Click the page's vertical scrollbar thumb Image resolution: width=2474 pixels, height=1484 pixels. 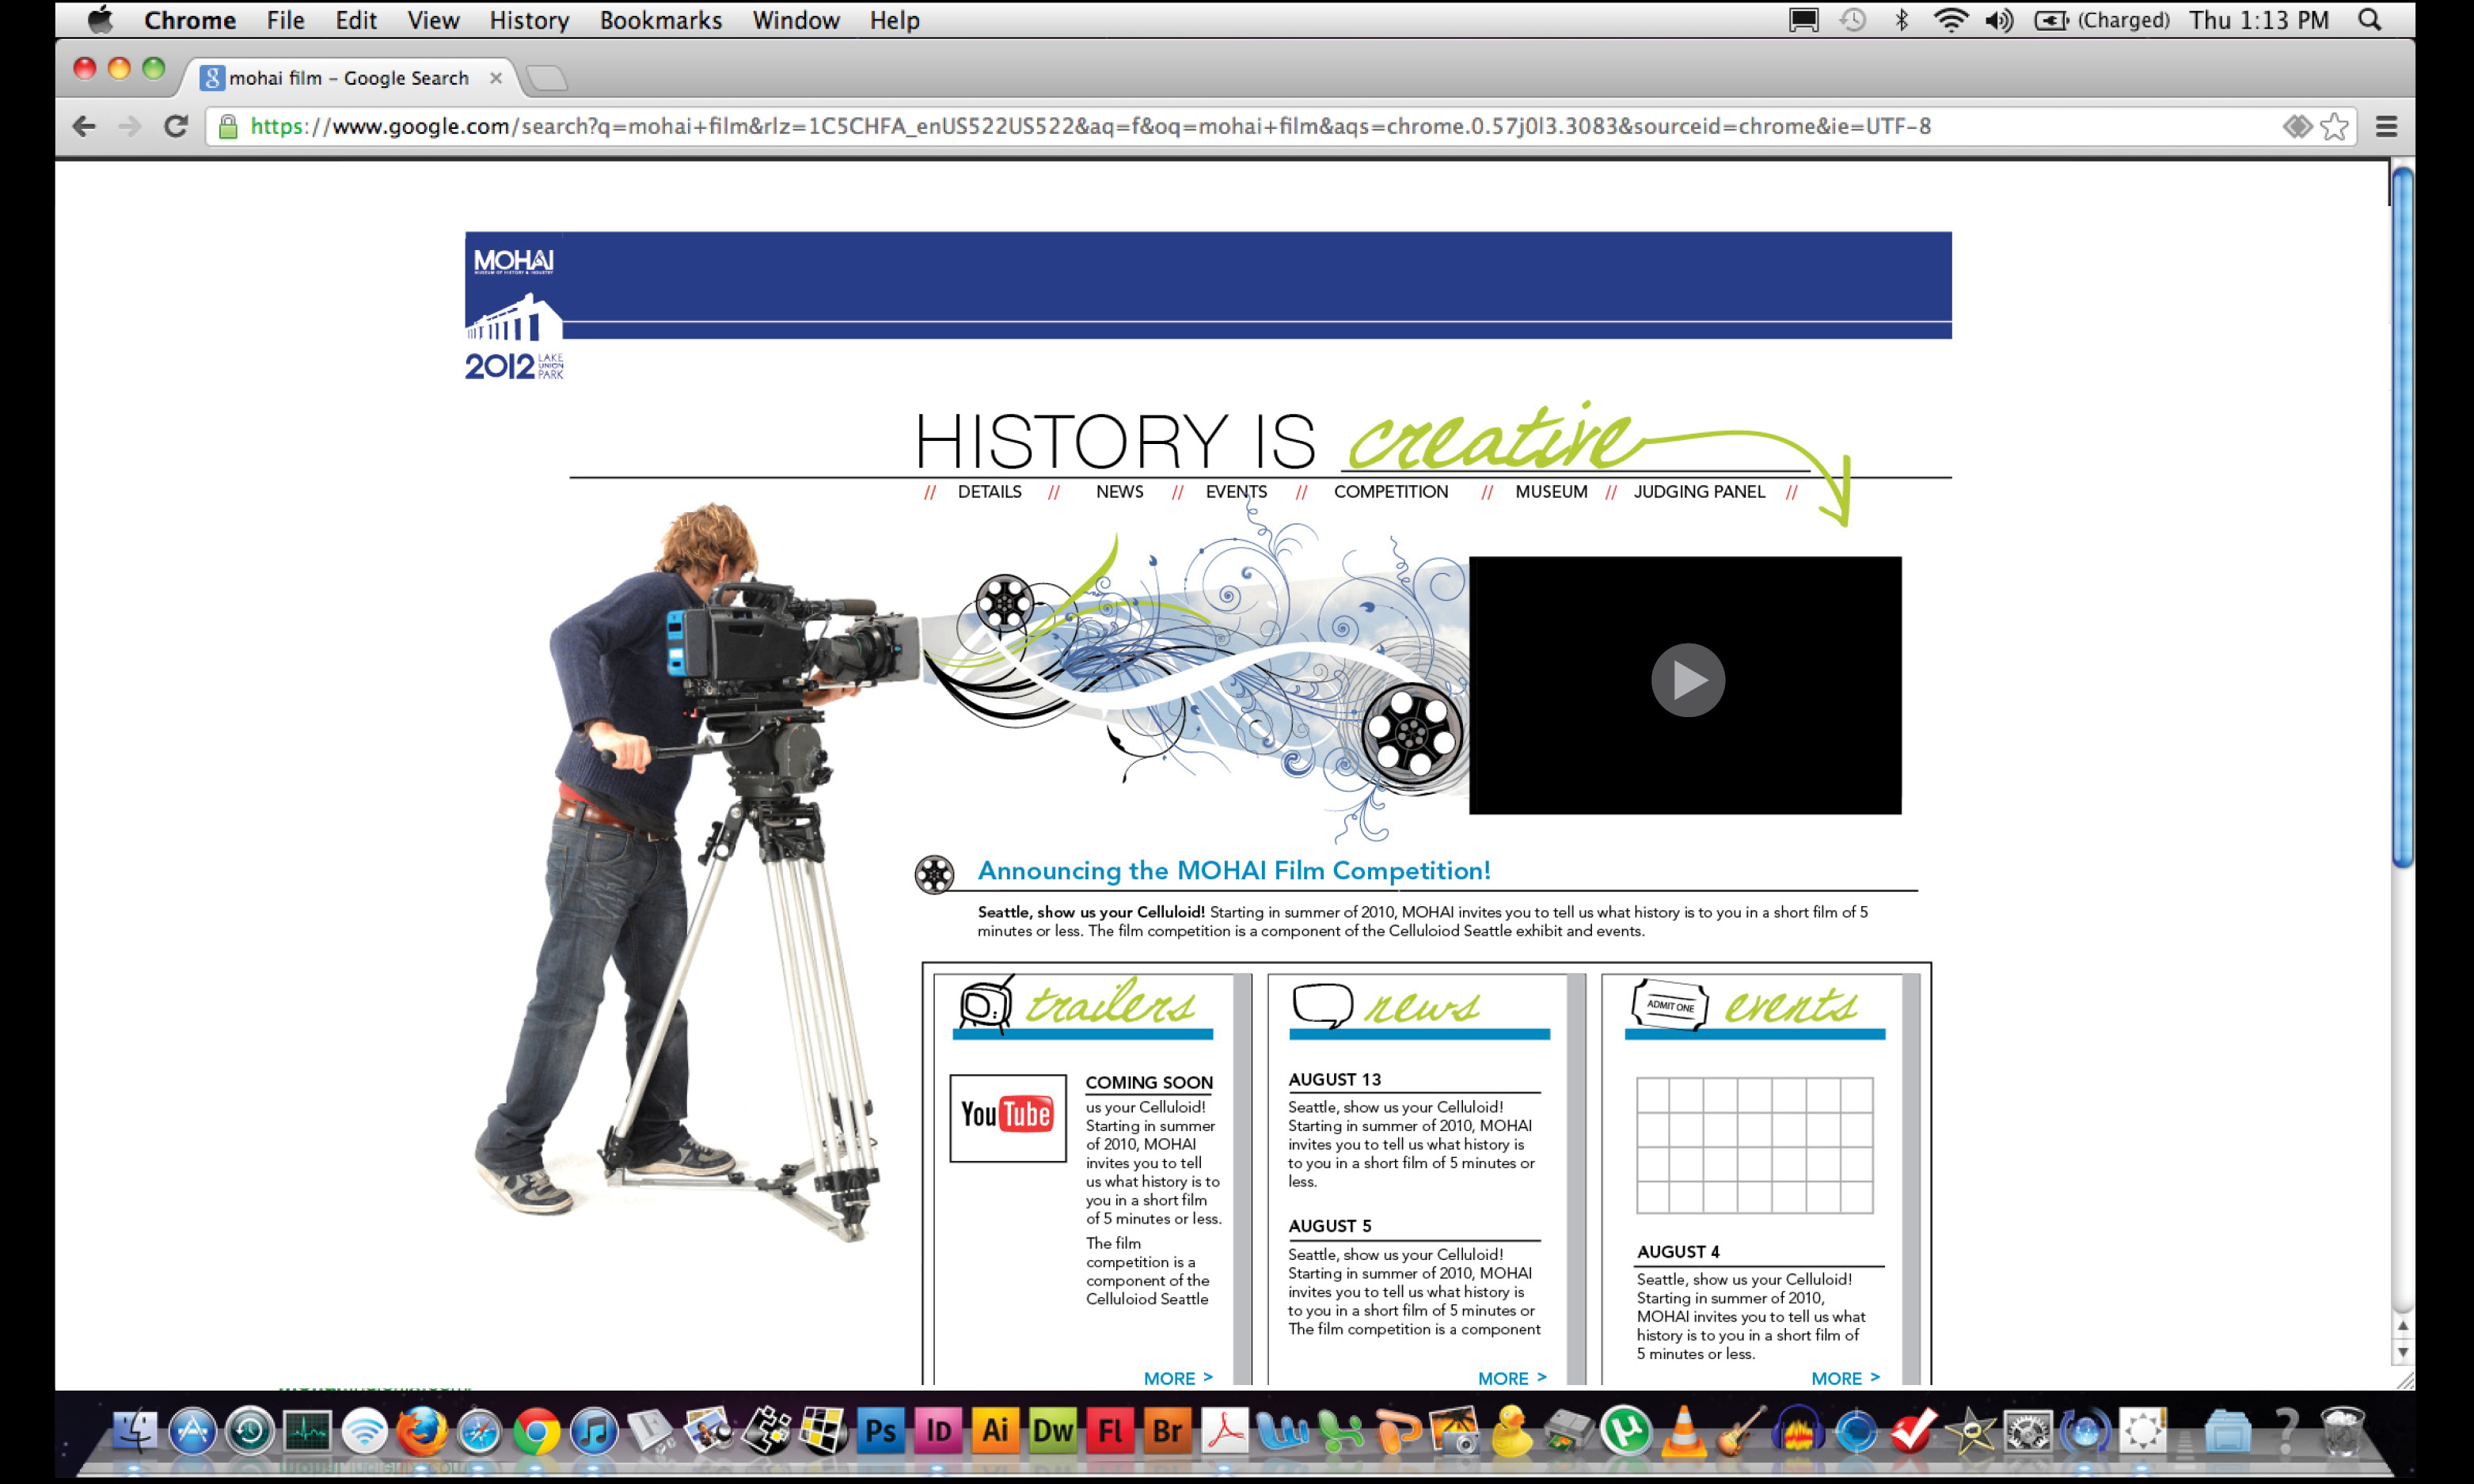point(2402,515)
